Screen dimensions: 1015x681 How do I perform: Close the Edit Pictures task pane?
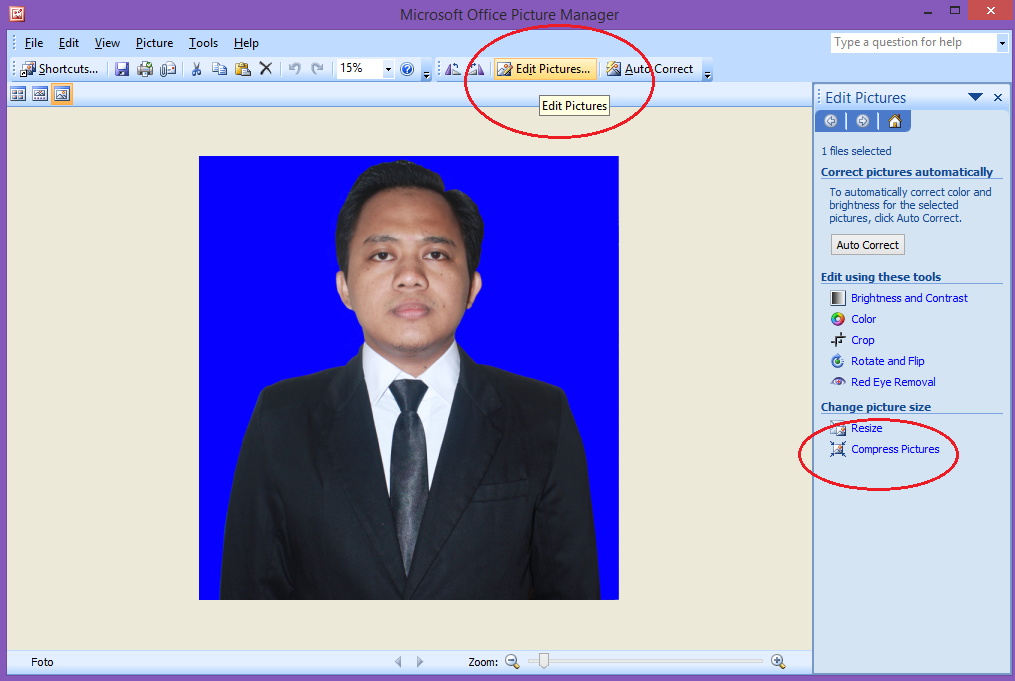click(x=998, y=98)
